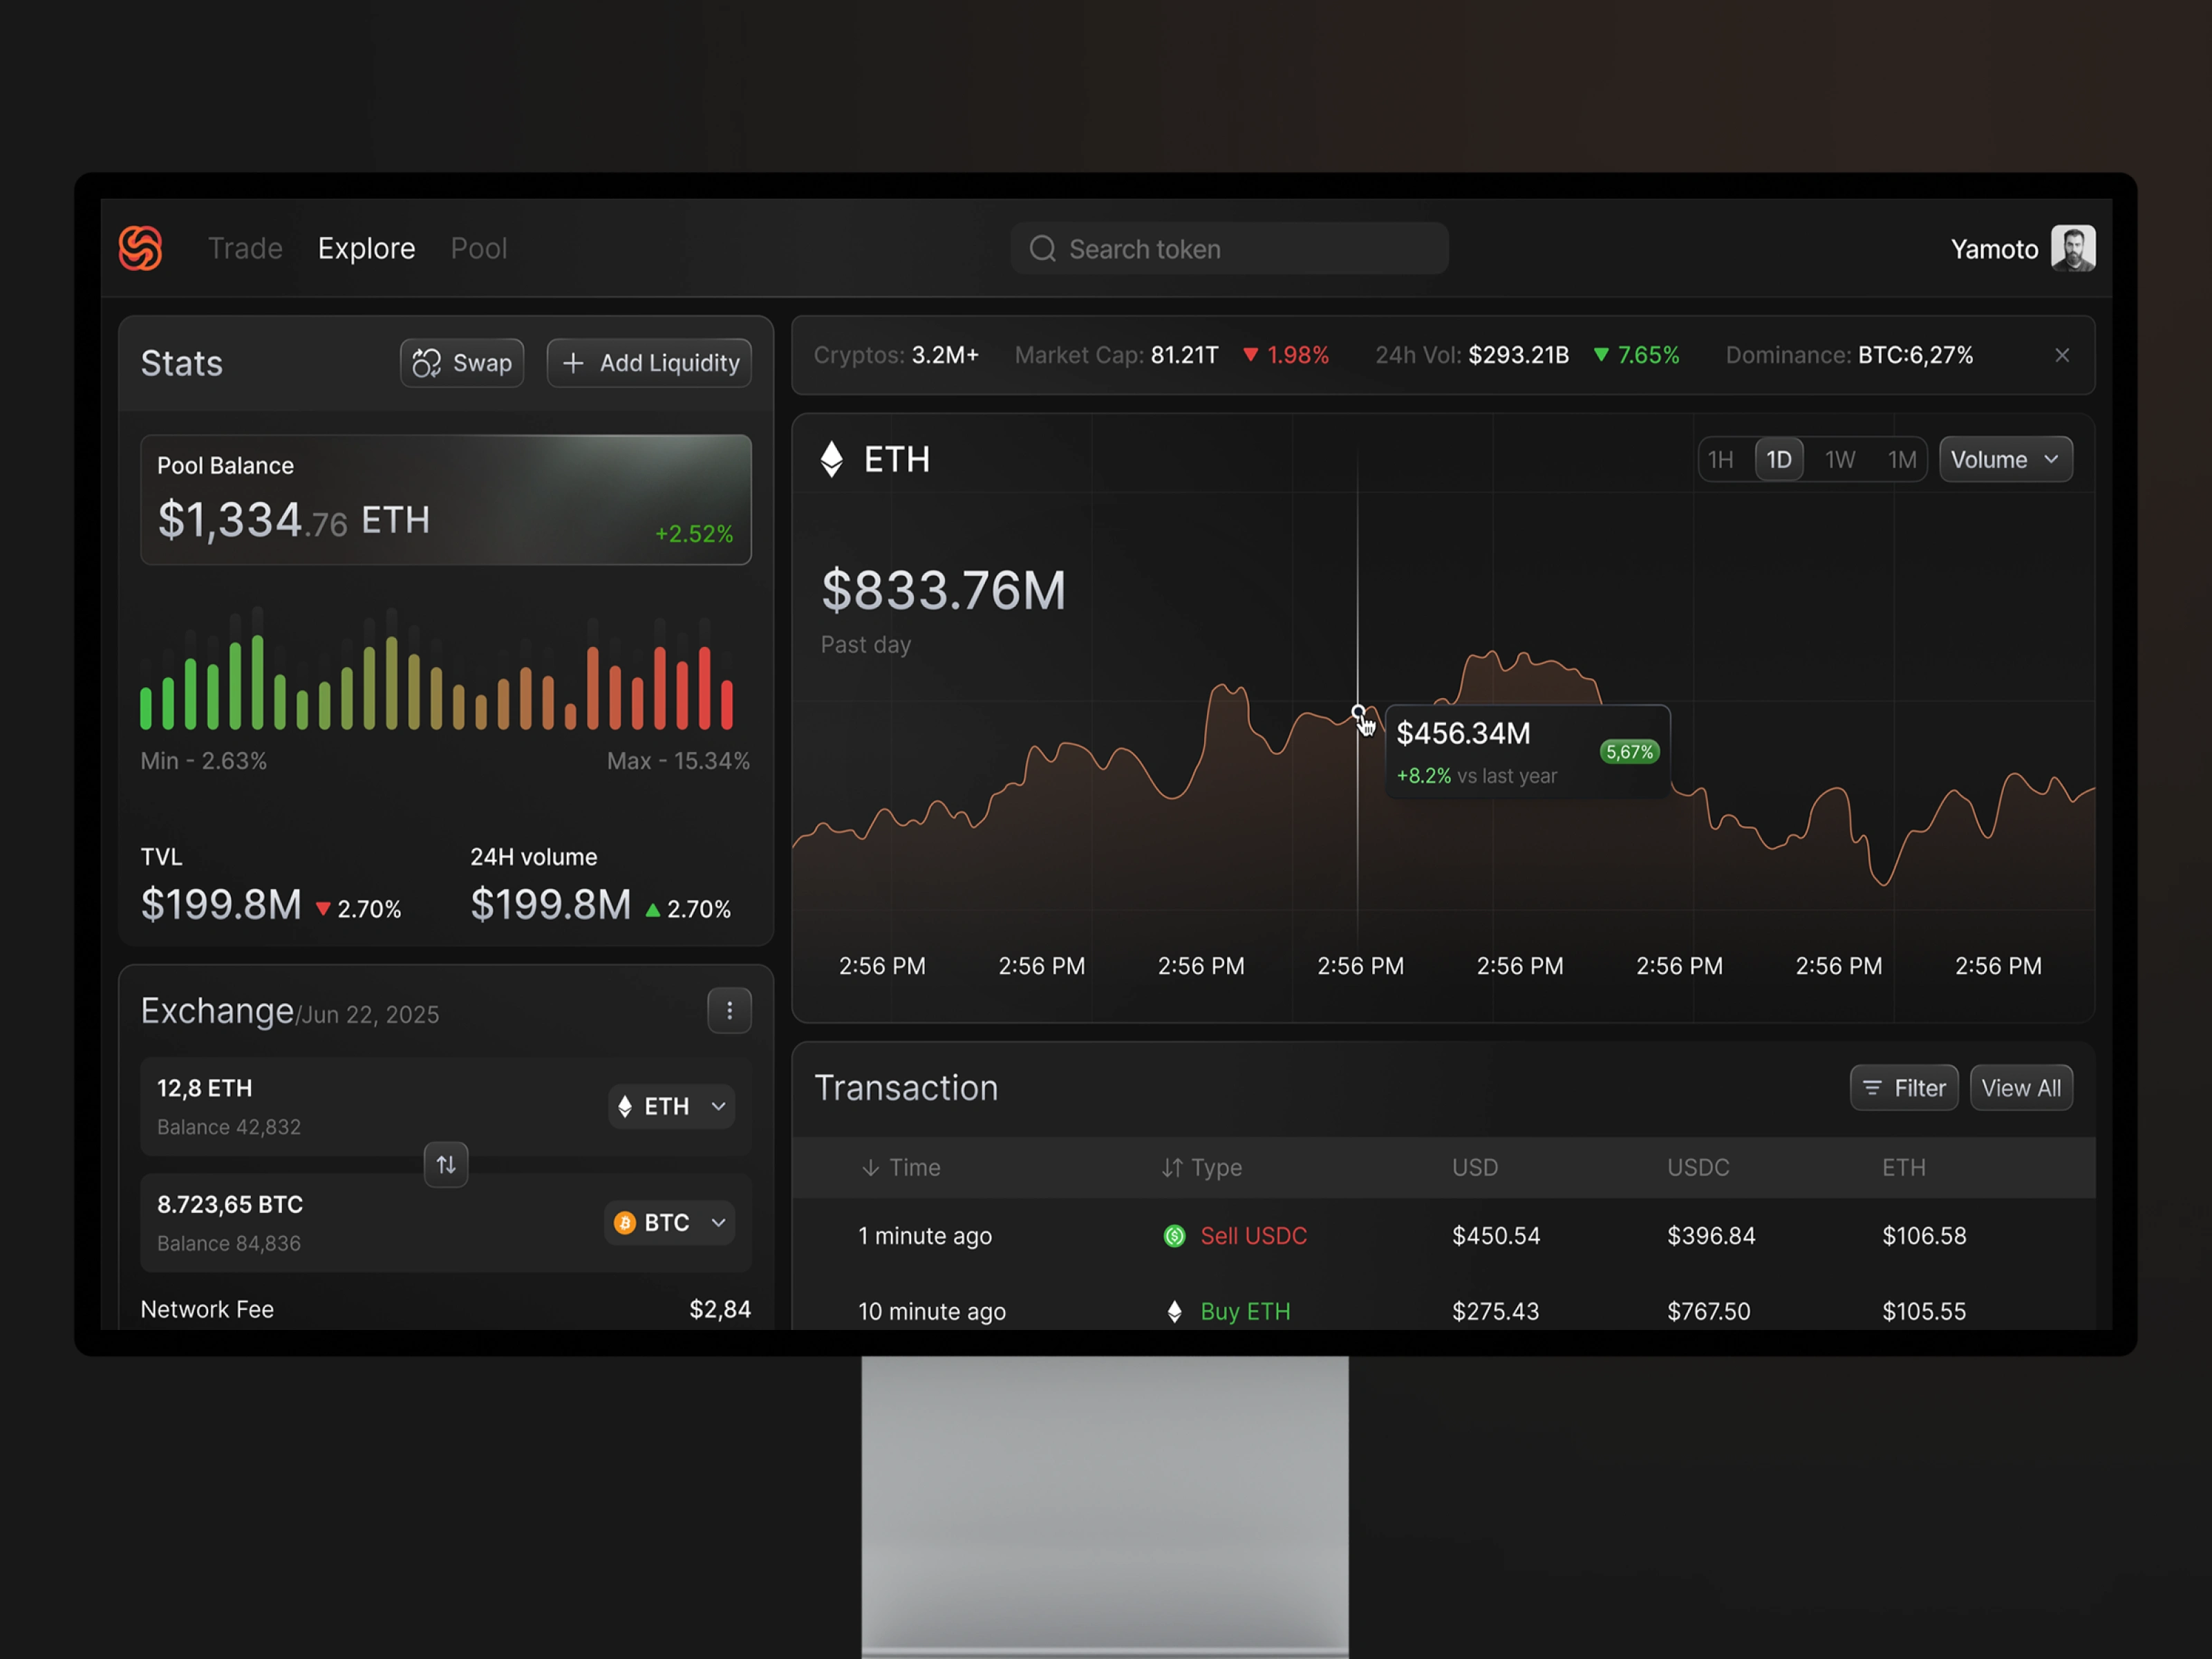Open Exchange three-dot options menu

730,1011
